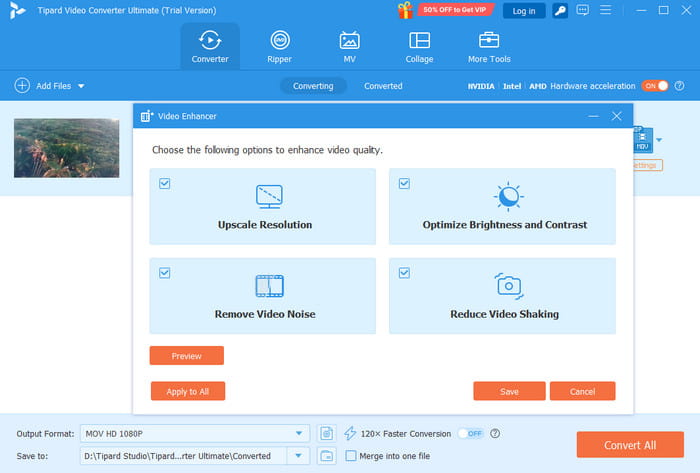Screen dimensions: 700x473
Task: Toggle Hardware acceleration switch
Action: point(655,86)
